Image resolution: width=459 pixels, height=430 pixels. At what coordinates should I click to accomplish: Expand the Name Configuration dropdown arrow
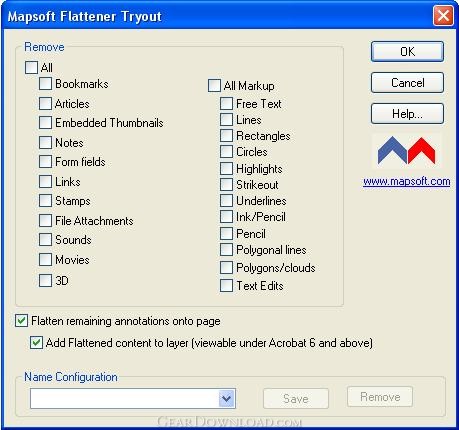click(x=226, y=398)
